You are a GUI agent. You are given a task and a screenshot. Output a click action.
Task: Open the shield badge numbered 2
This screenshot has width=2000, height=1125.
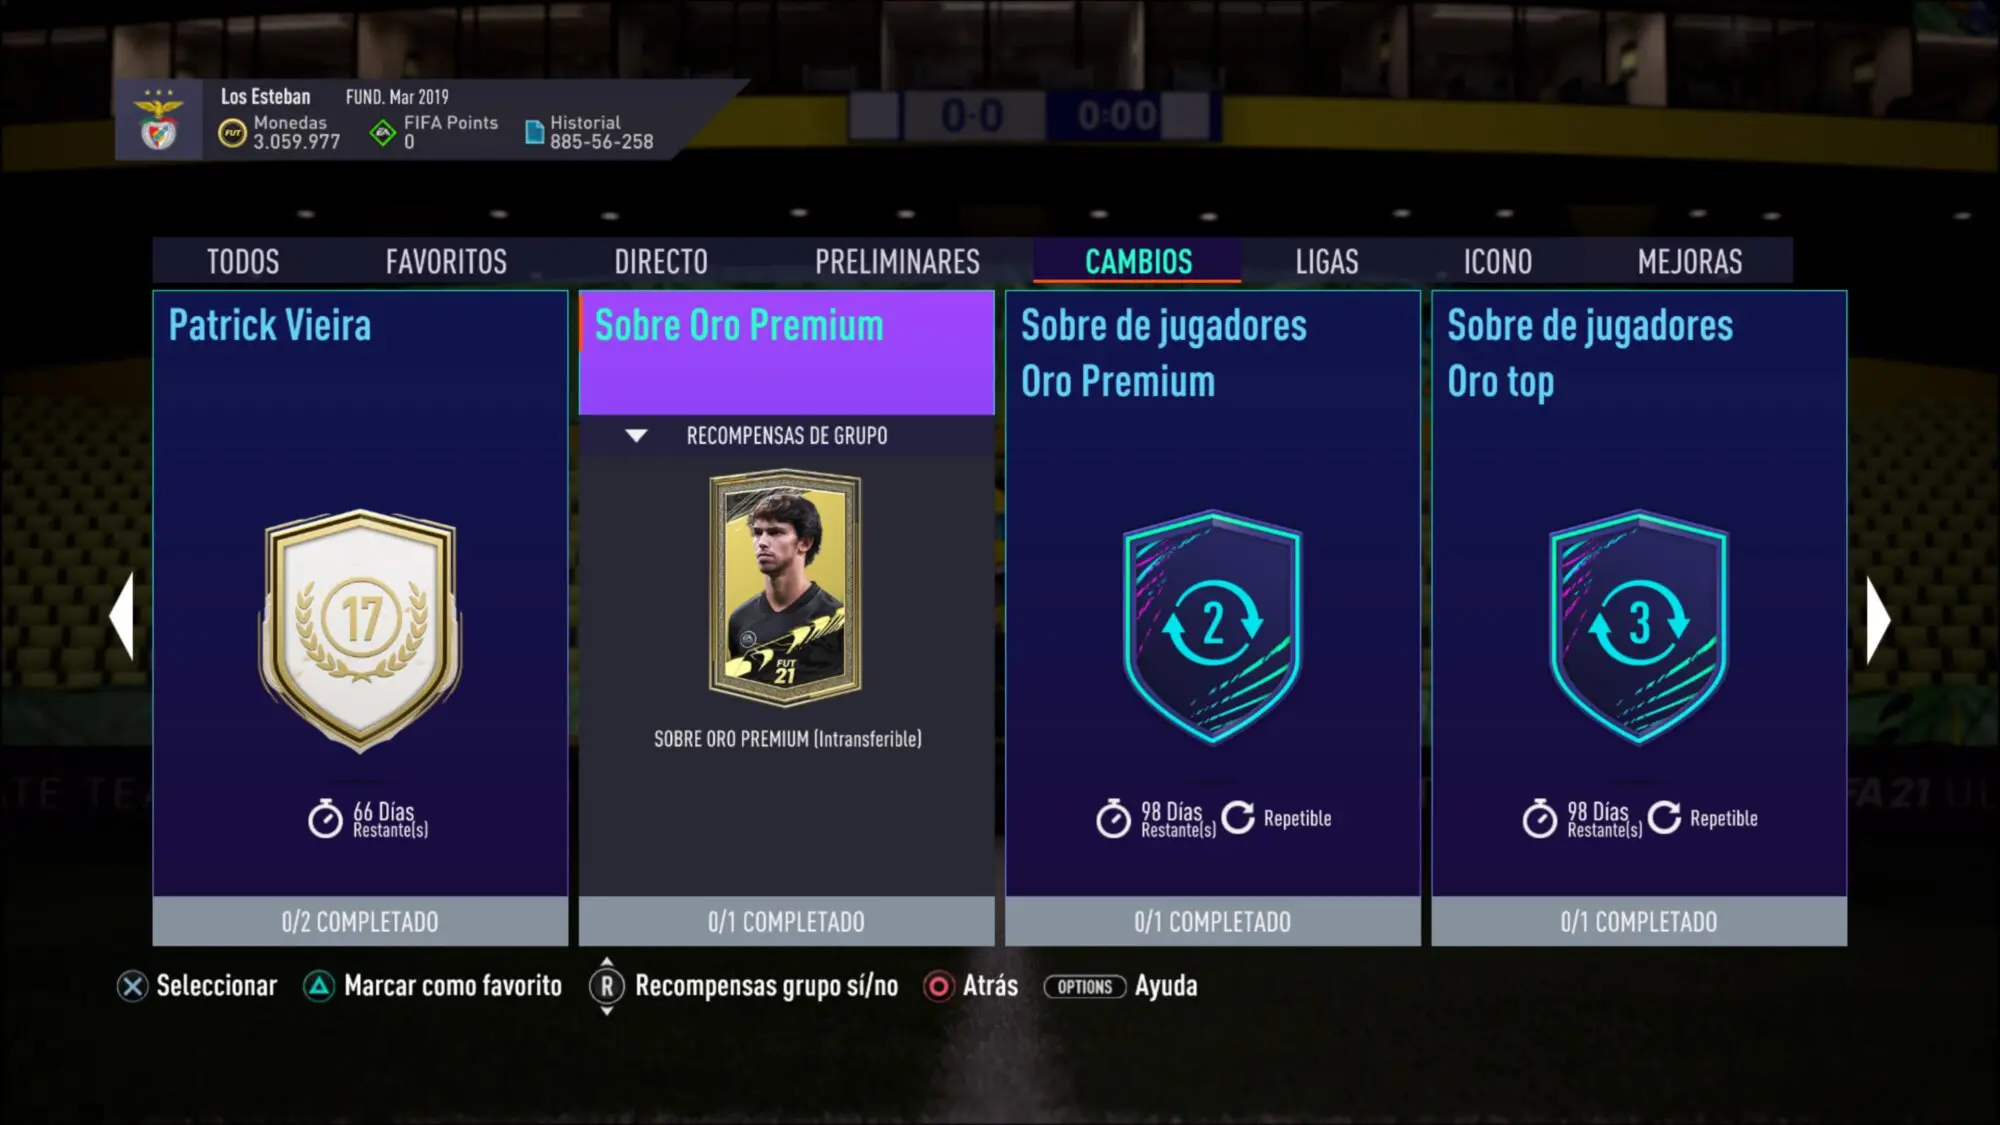[x=1213, y=627]
